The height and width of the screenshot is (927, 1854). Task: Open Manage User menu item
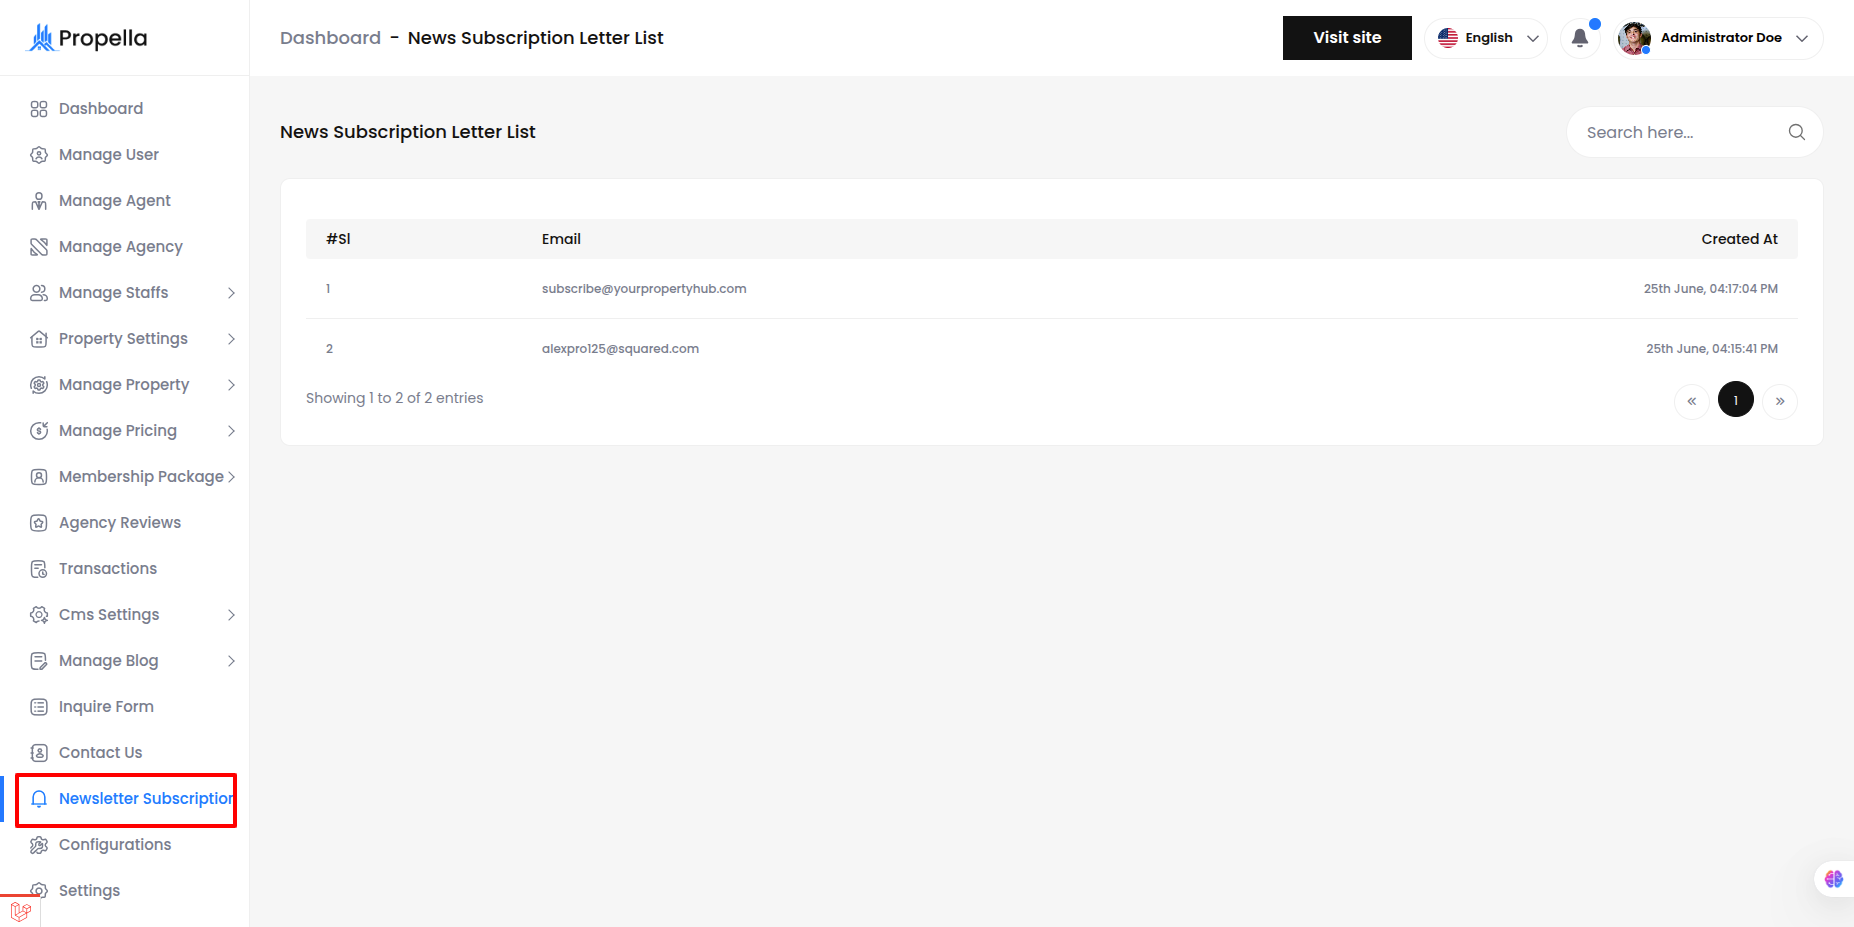point(109,155)
